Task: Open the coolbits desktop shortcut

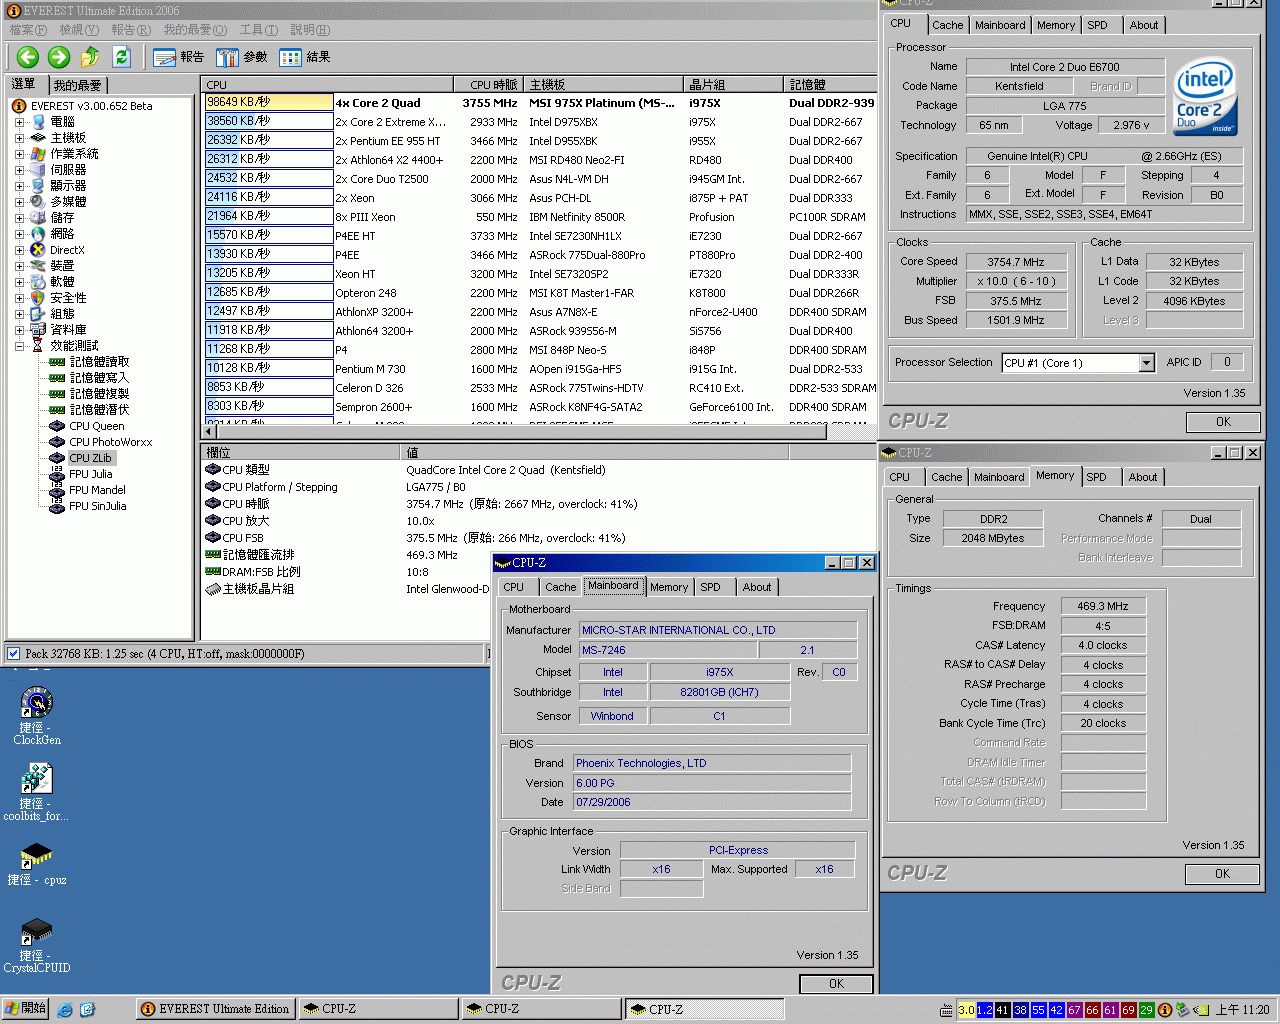Action: pyautogui.click(x=37, y=791)
